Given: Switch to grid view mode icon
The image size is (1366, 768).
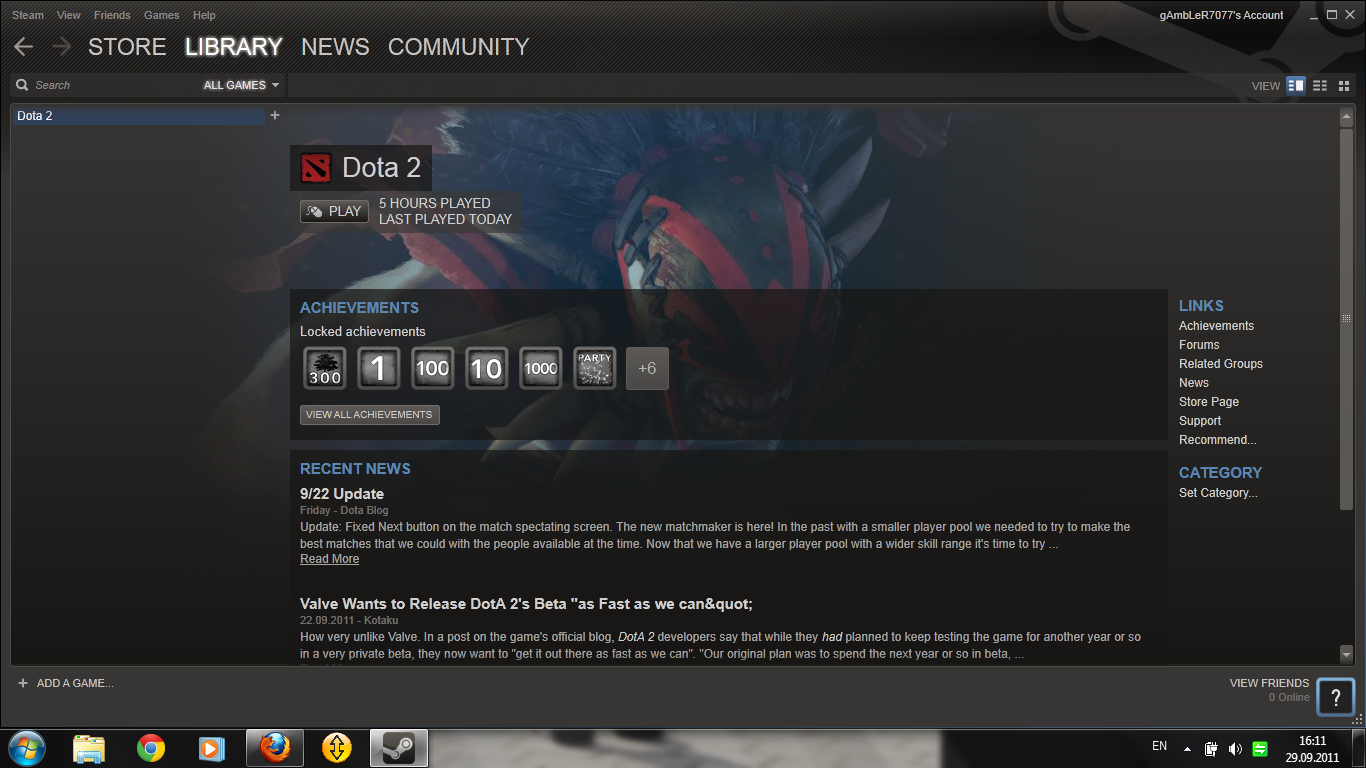Looking at the screenshot, I should point(1344,85).
